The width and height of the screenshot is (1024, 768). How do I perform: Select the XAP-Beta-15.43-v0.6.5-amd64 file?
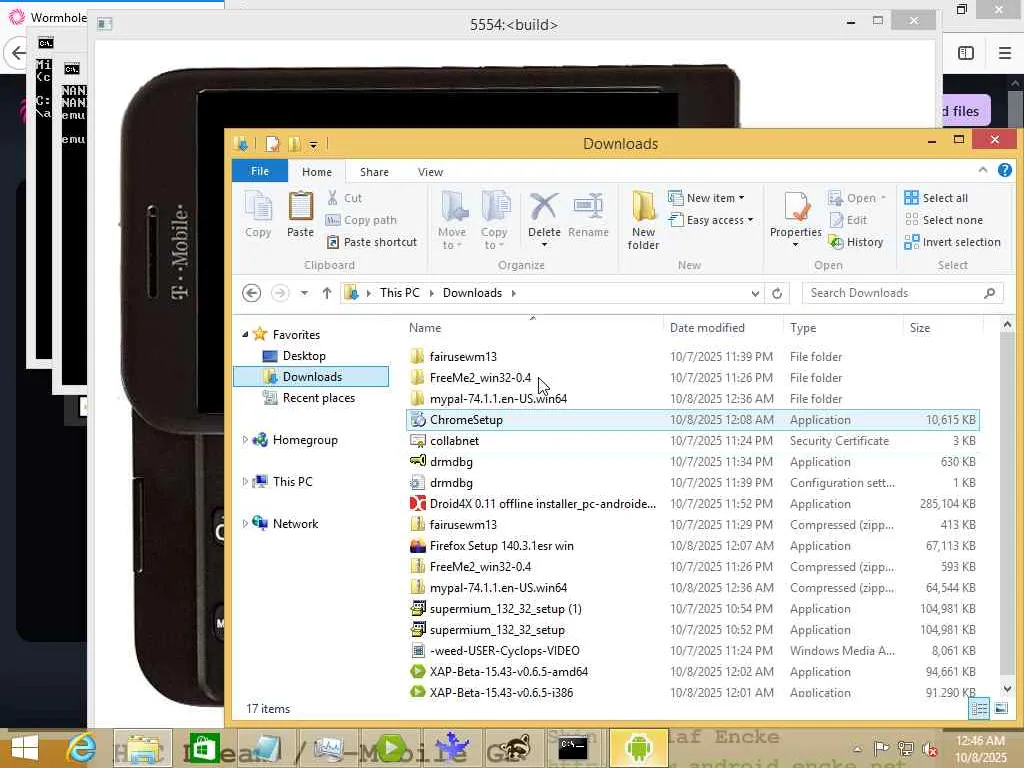(x=692, y=671)
